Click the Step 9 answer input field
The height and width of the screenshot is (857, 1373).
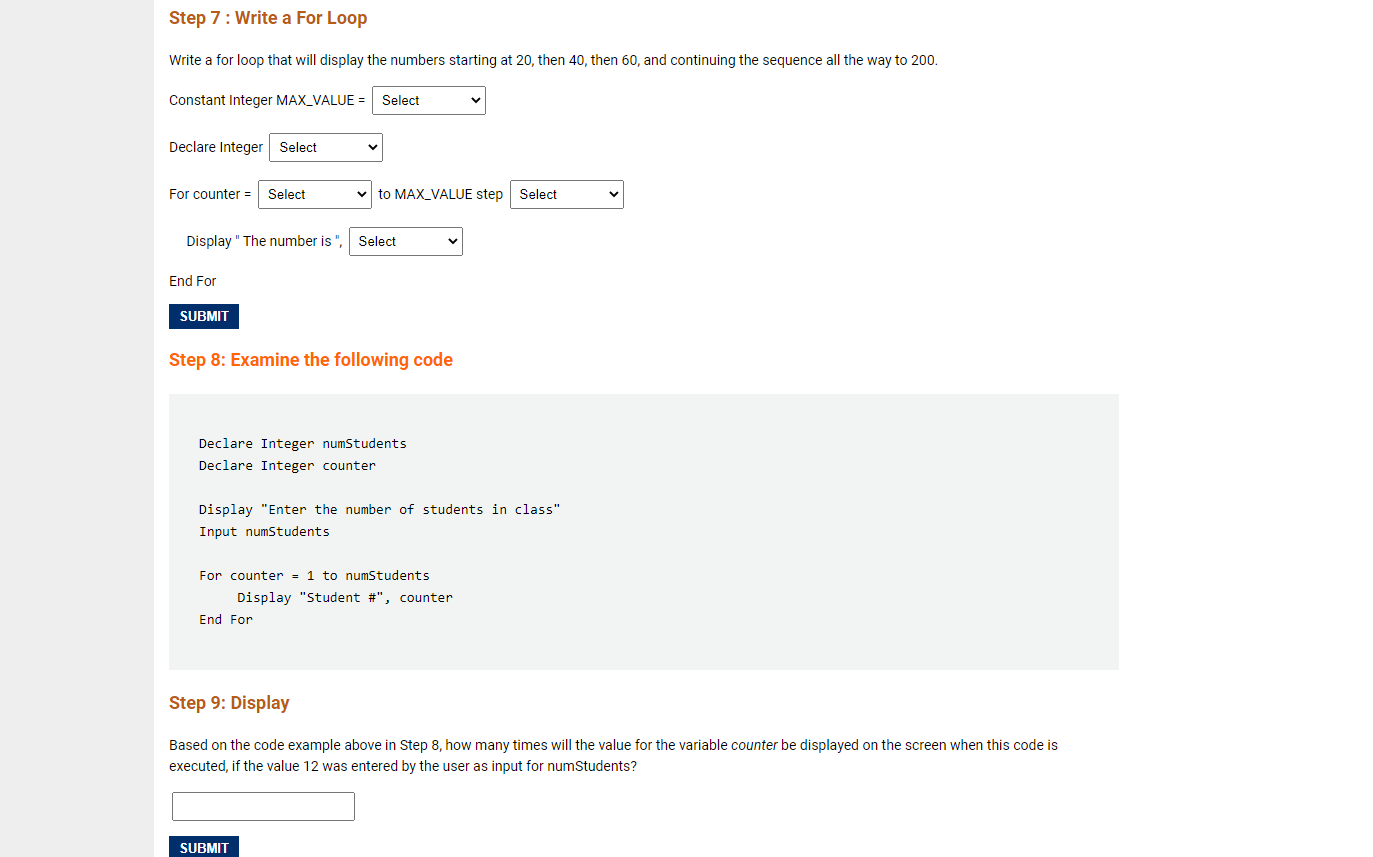pos(262,806)
